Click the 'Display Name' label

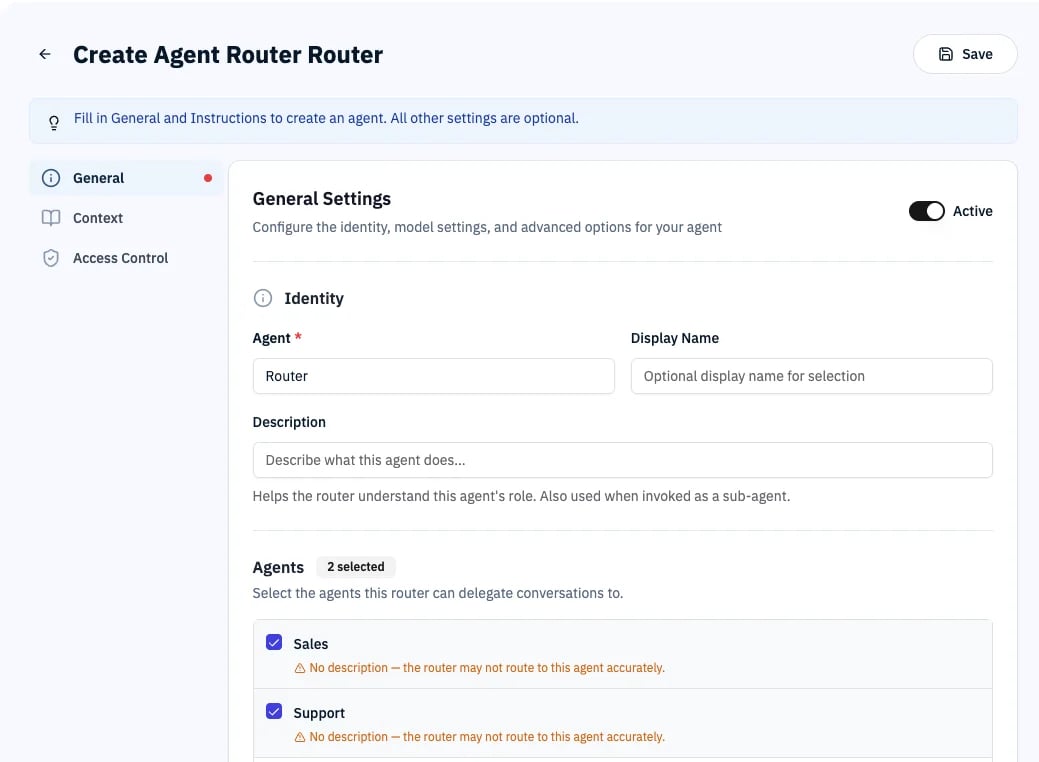tap(675, 338)
